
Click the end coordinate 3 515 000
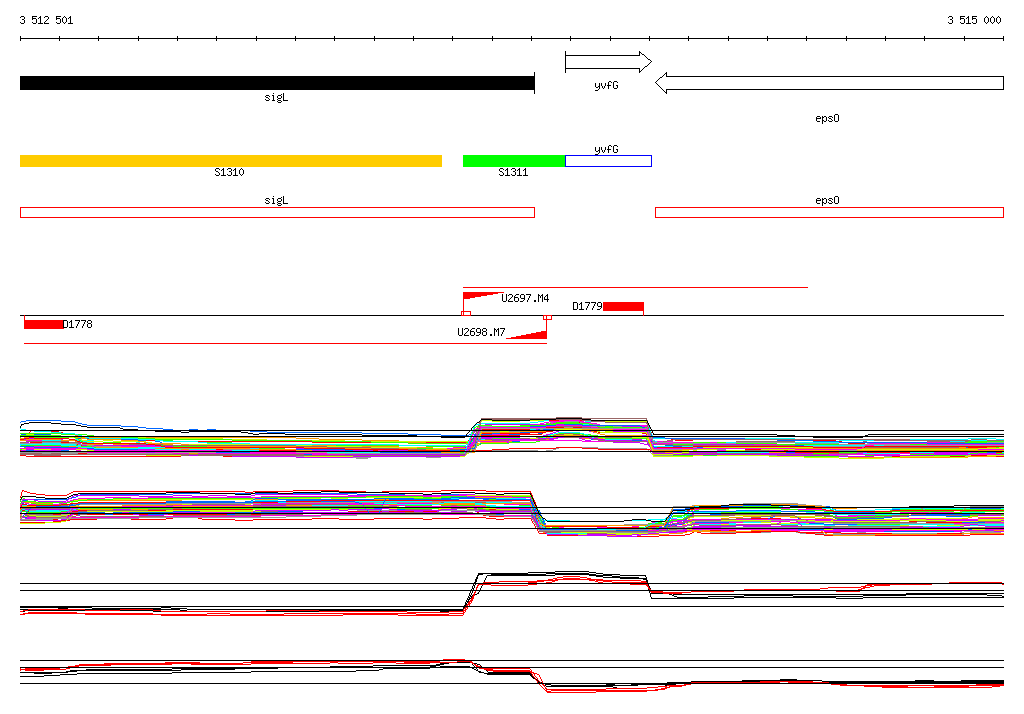(974, 20)
